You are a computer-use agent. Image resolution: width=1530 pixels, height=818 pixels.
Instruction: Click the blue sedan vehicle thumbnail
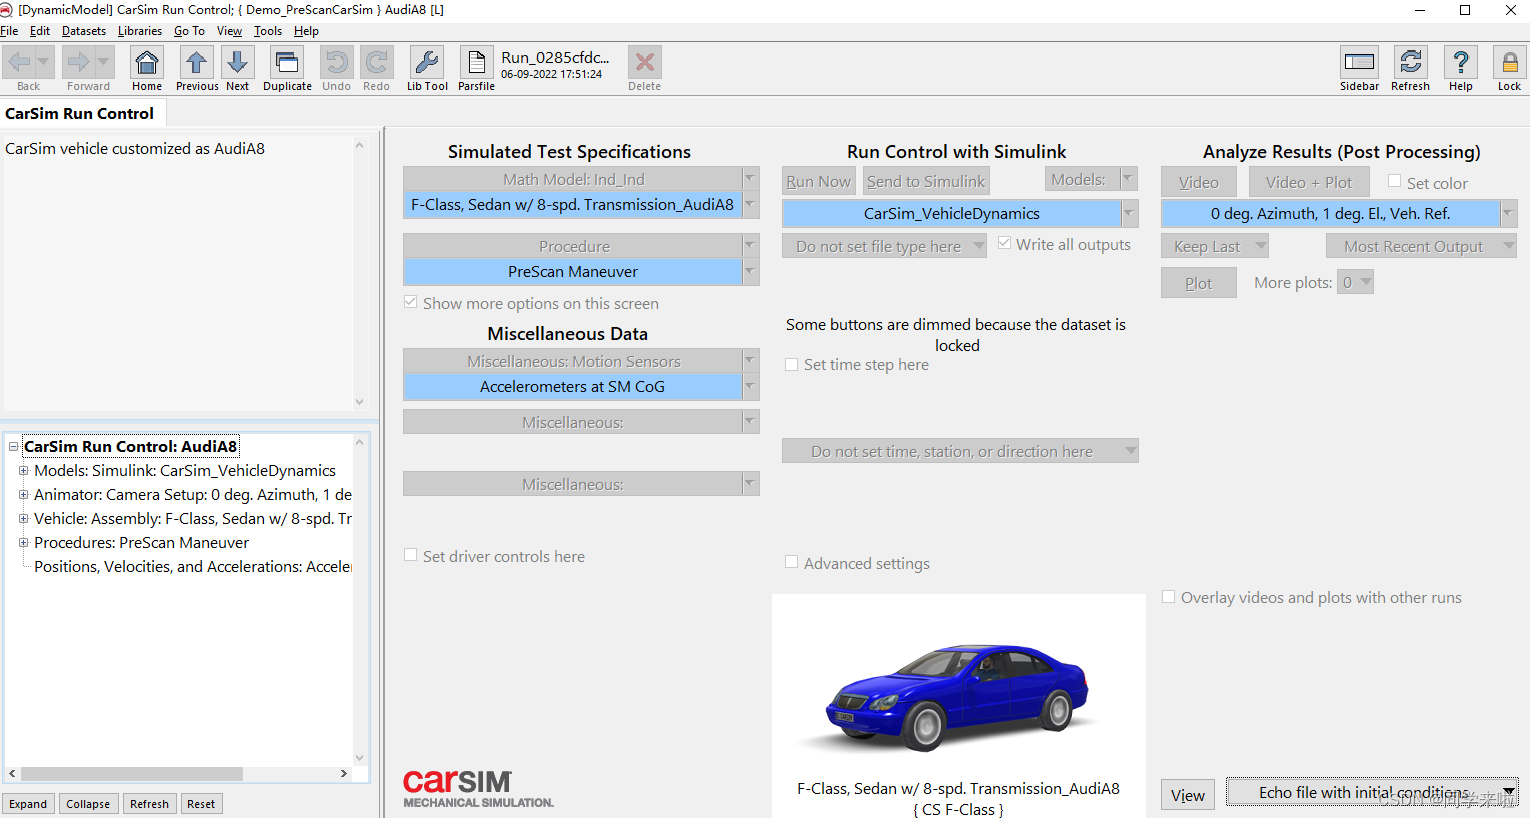(x=958, y=697)
